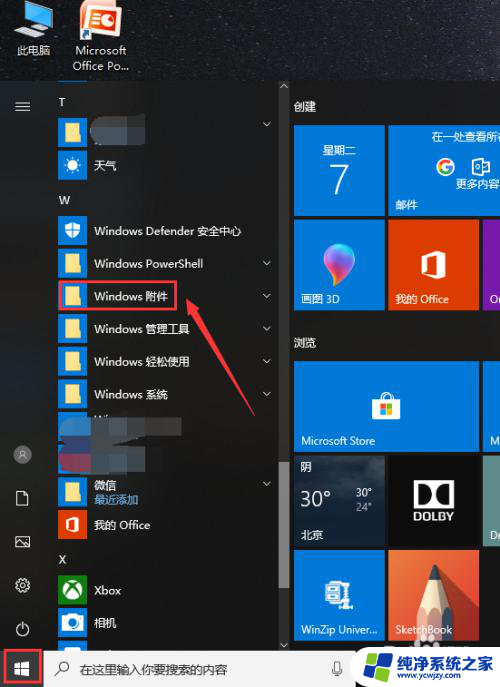Open the Documents sidebar icon
The width and height of the screenshot is (500, 687).
click(23, 498)
